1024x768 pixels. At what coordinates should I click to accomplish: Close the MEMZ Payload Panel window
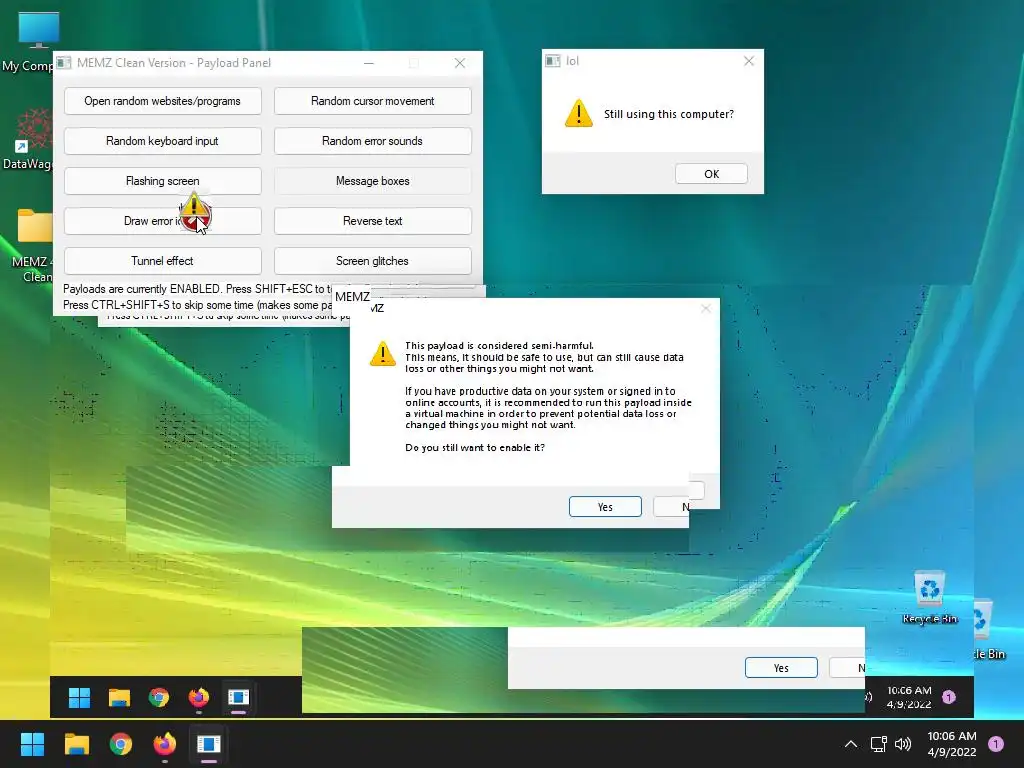point(460,63)
